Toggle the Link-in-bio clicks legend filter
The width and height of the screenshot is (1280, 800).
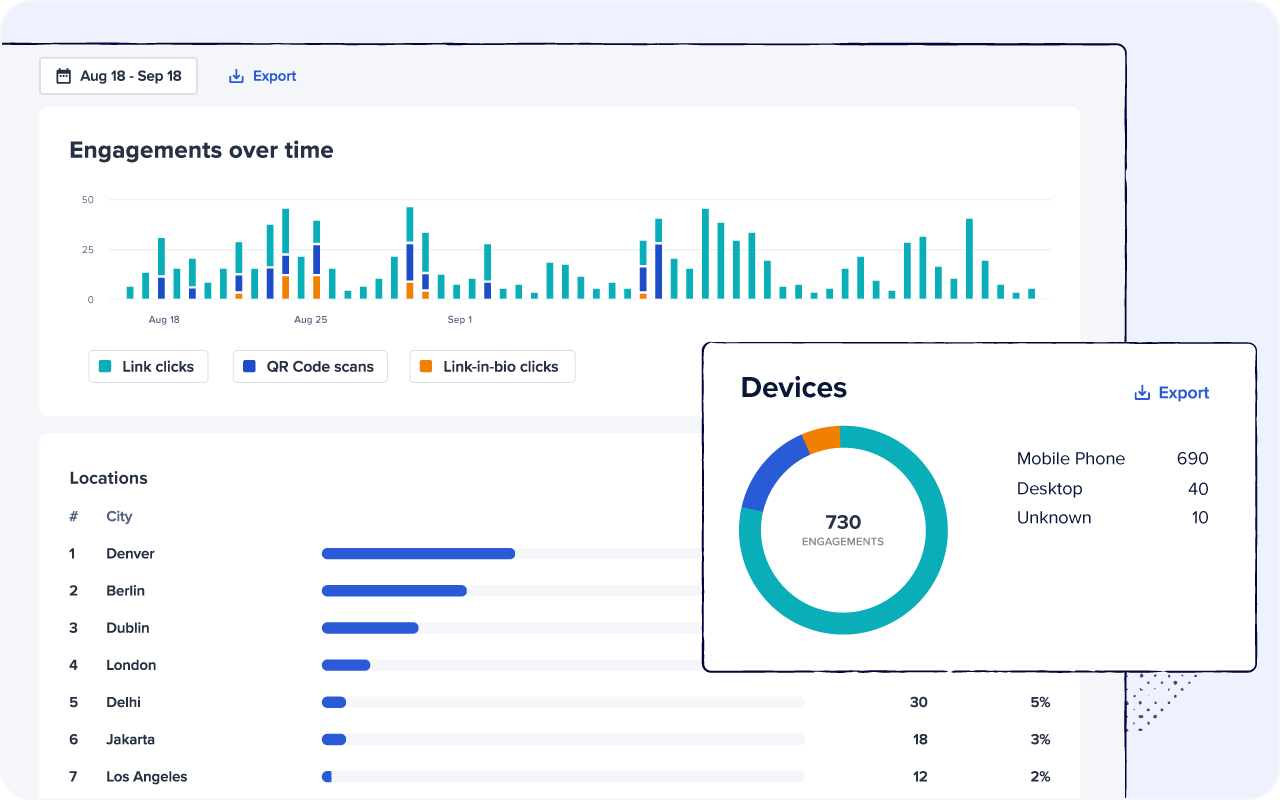492,367
